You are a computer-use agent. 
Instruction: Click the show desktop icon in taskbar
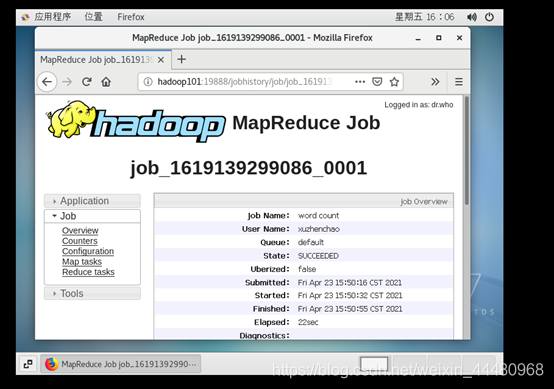(28, 364)
